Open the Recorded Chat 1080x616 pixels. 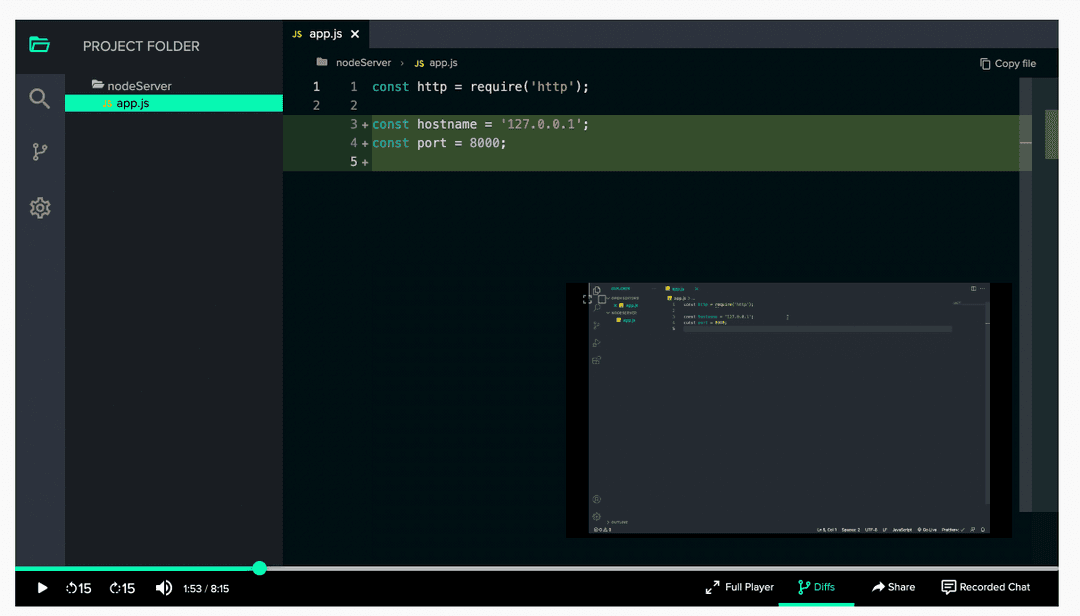click(986, 587)
